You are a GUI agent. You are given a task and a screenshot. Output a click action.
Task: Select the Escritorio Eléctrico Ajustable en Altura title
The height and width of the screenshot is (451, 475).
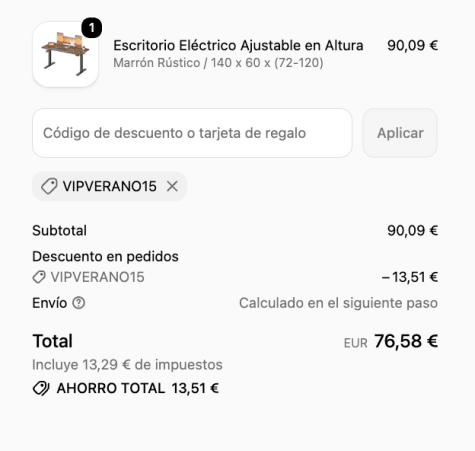238,46
